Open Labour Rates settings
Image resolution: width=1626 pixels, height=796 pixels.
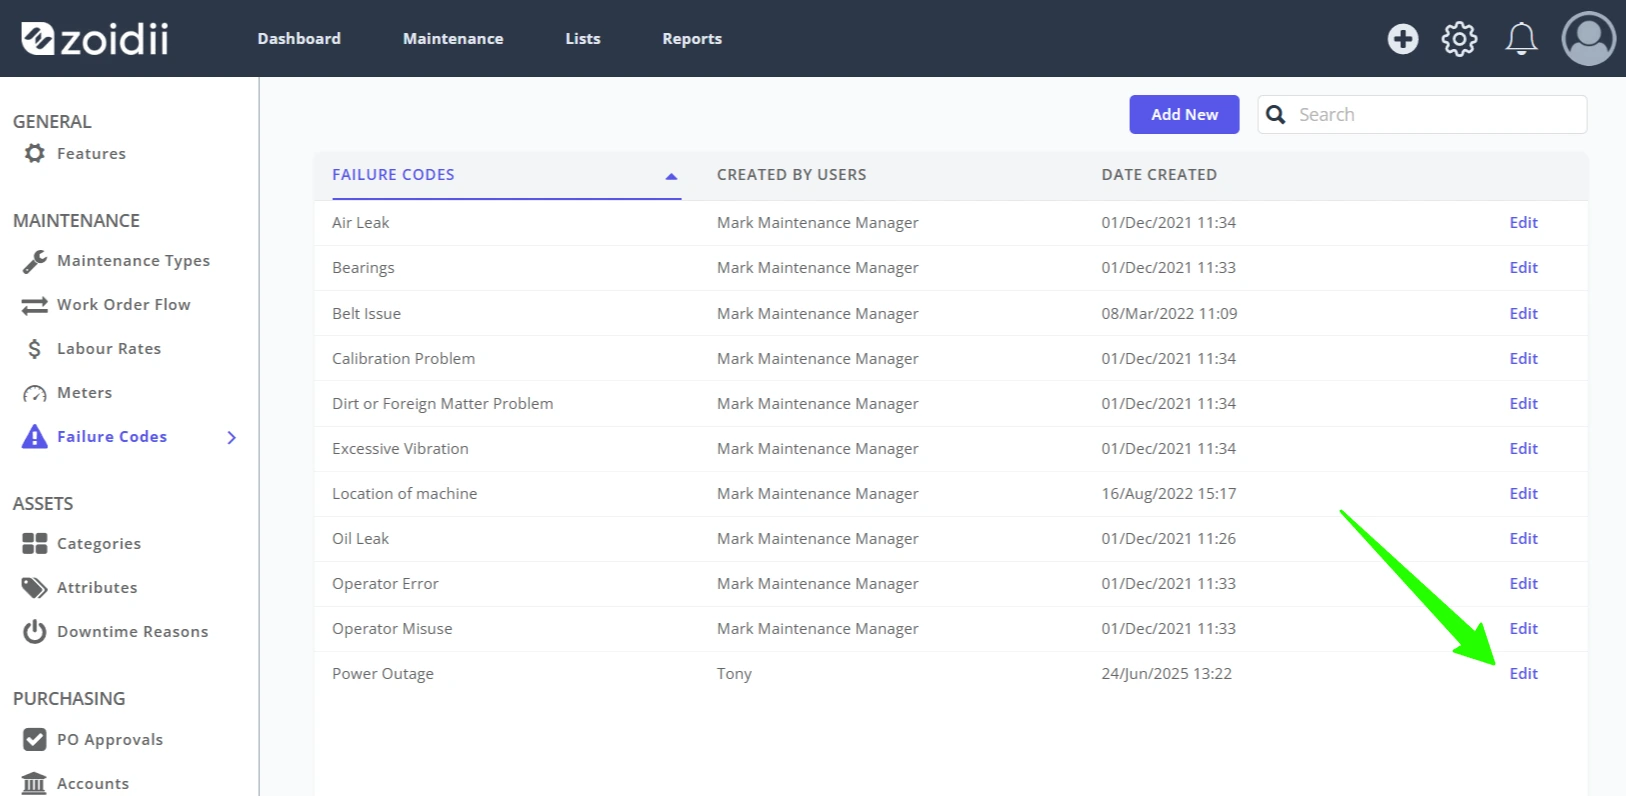pyautogui.click(x=109, y=349)
